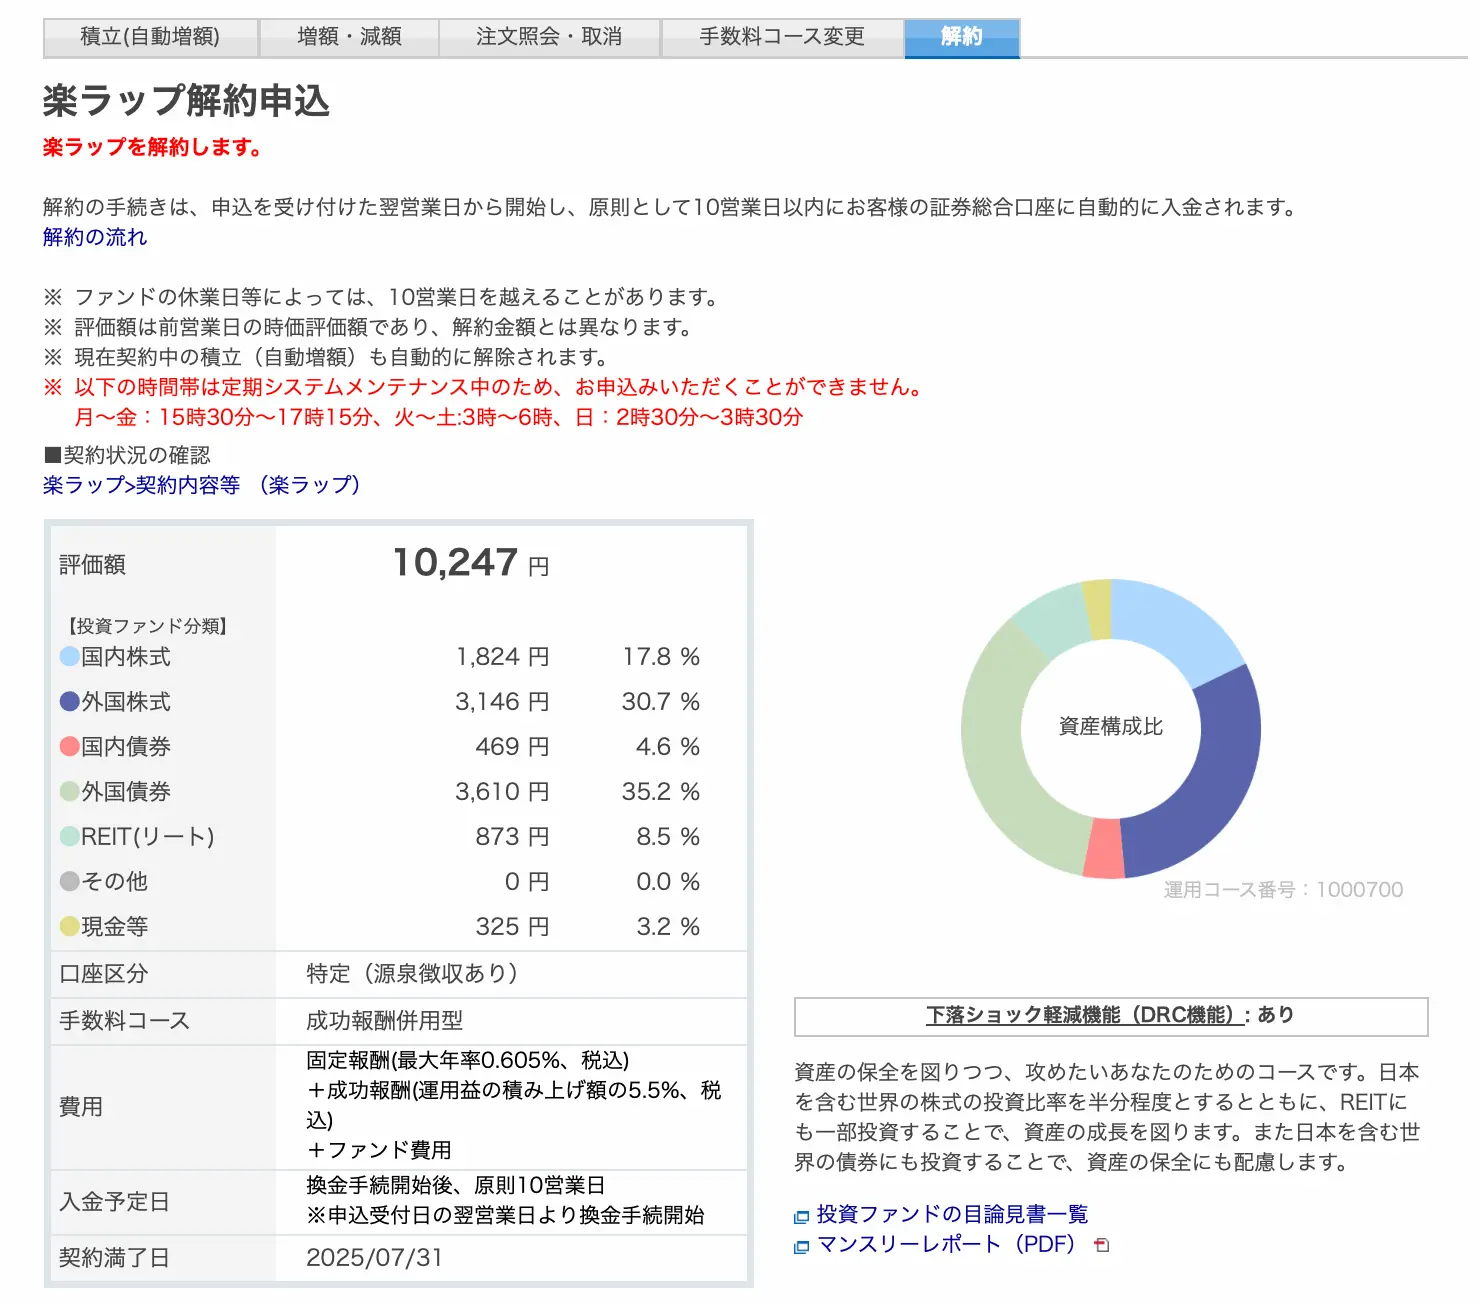Click the 10,247 円 valuation amount
1480x1305 pixels.
(470, 563)
